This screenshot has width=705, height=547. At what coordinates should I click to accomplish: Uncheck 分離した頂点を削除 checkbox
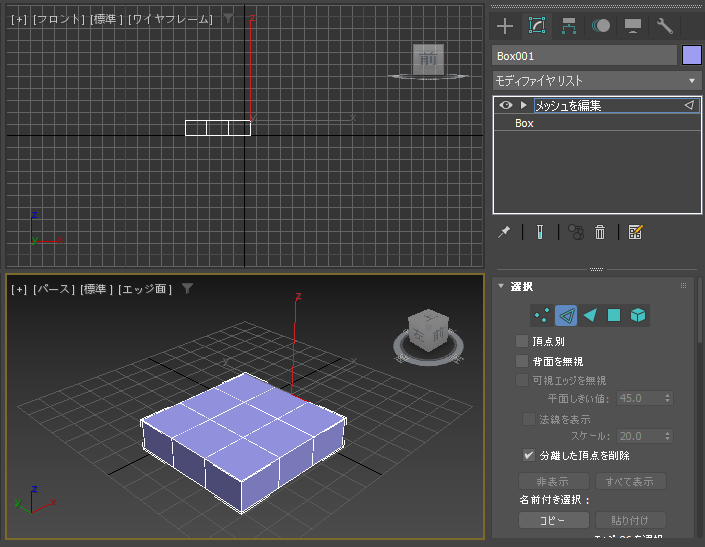tap(529, 455)
